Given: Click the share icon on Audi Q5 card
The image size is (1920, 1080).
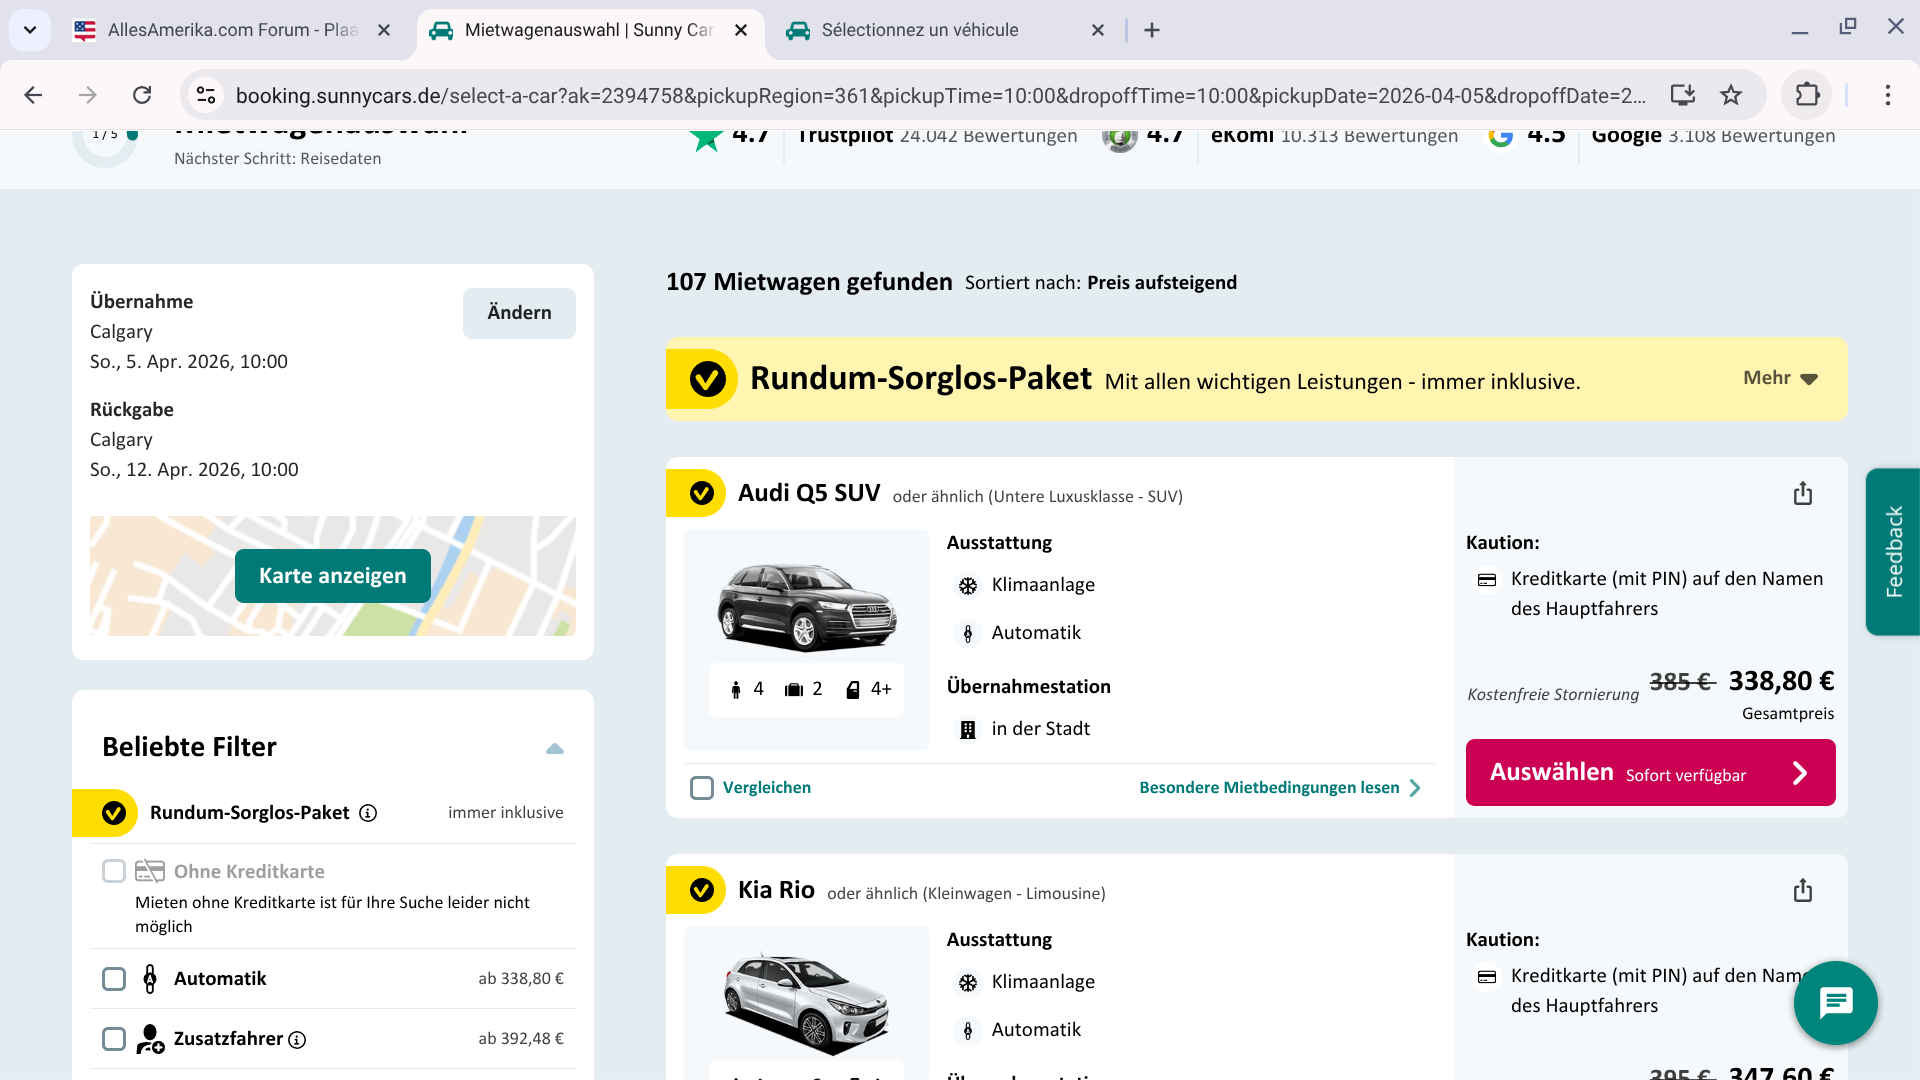Looking at the screenshot, I should [1802, 493].
